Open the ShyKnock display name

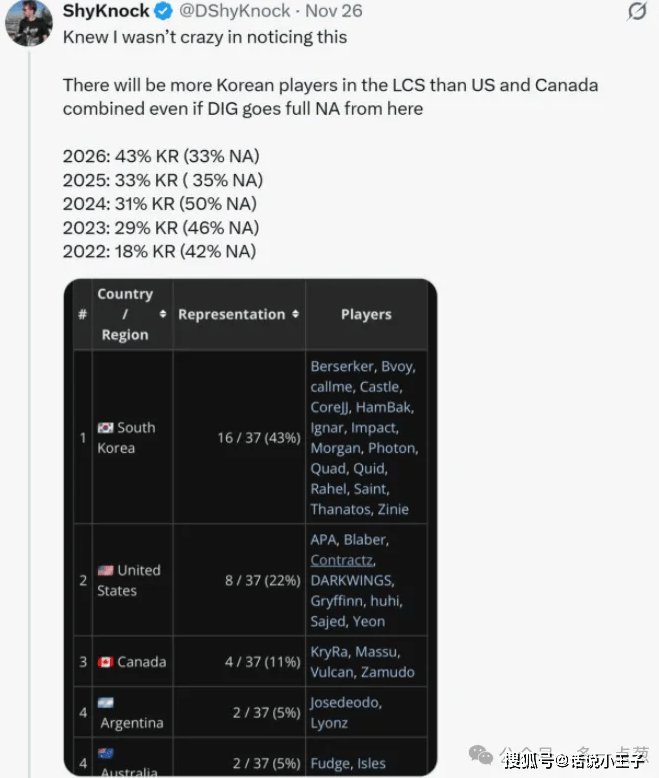click(x=106, y=12)
